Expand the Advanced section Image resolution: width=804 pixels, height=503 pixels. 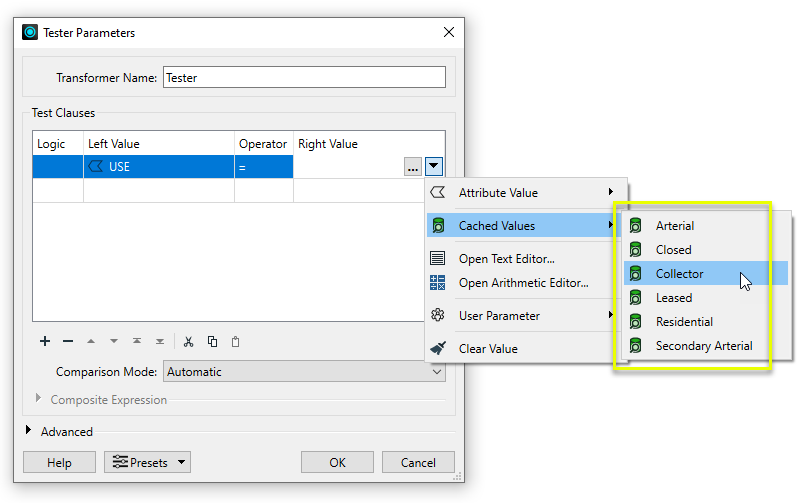point(29,431)
